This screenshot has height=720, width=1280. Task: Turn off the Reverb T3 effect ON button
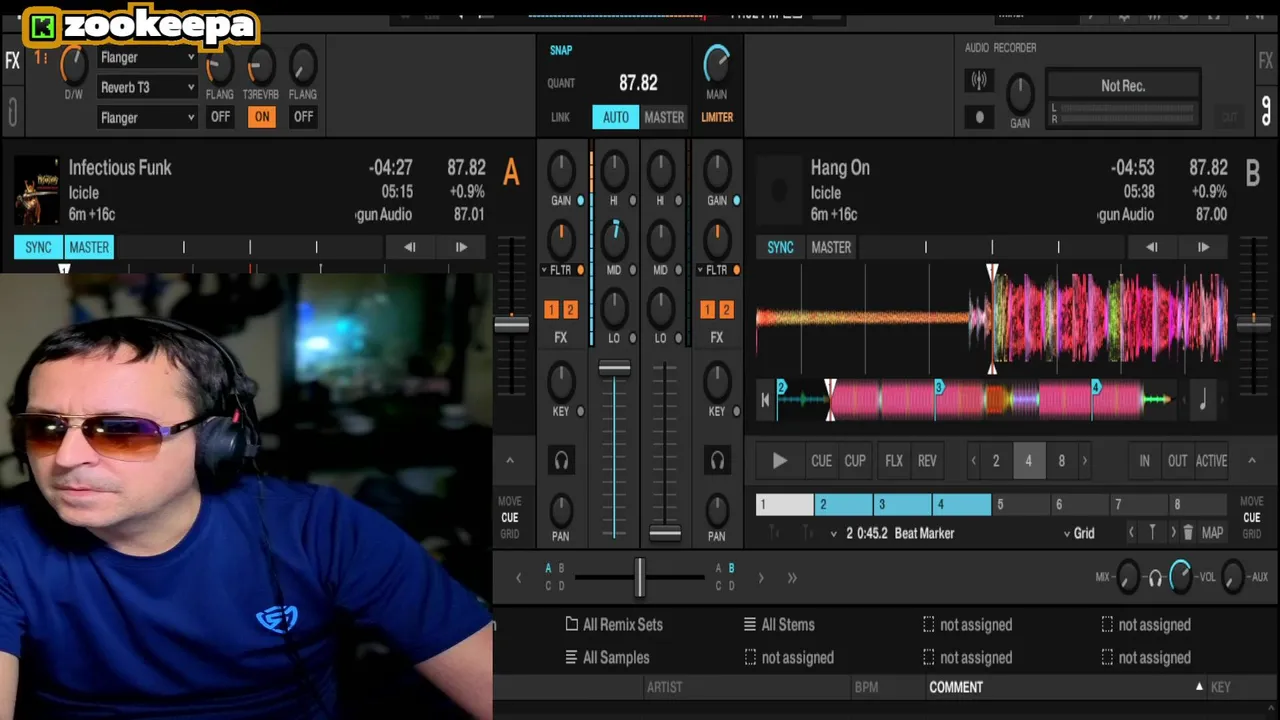[261, 117]
